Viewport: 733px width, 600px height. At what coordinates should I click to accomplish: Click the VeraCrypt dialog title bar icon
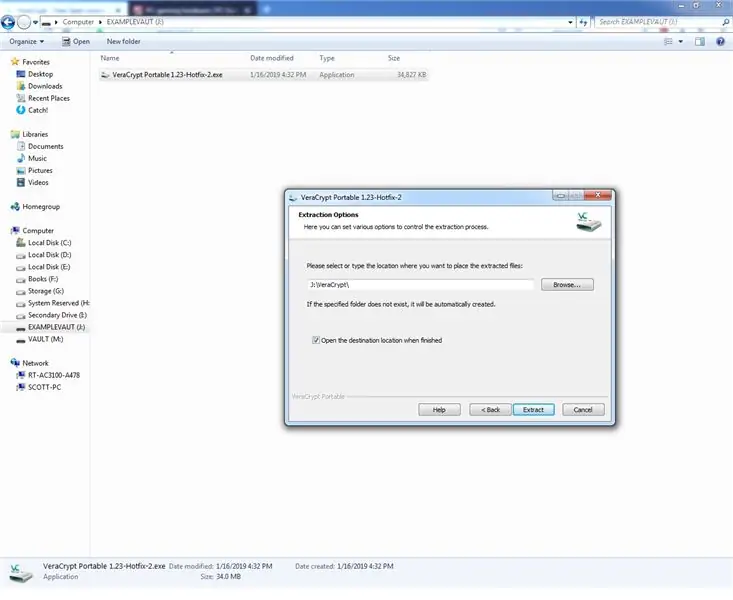click(293, 197)
